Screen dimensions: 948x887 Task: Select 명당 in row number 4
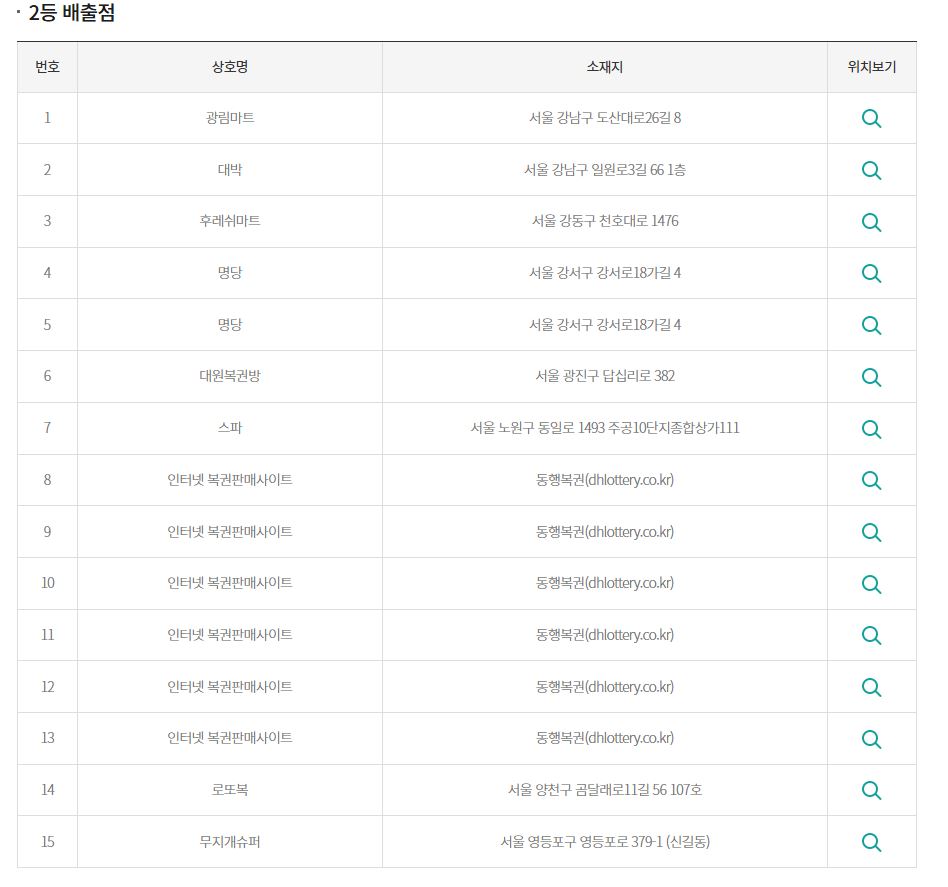click(230, 273)
